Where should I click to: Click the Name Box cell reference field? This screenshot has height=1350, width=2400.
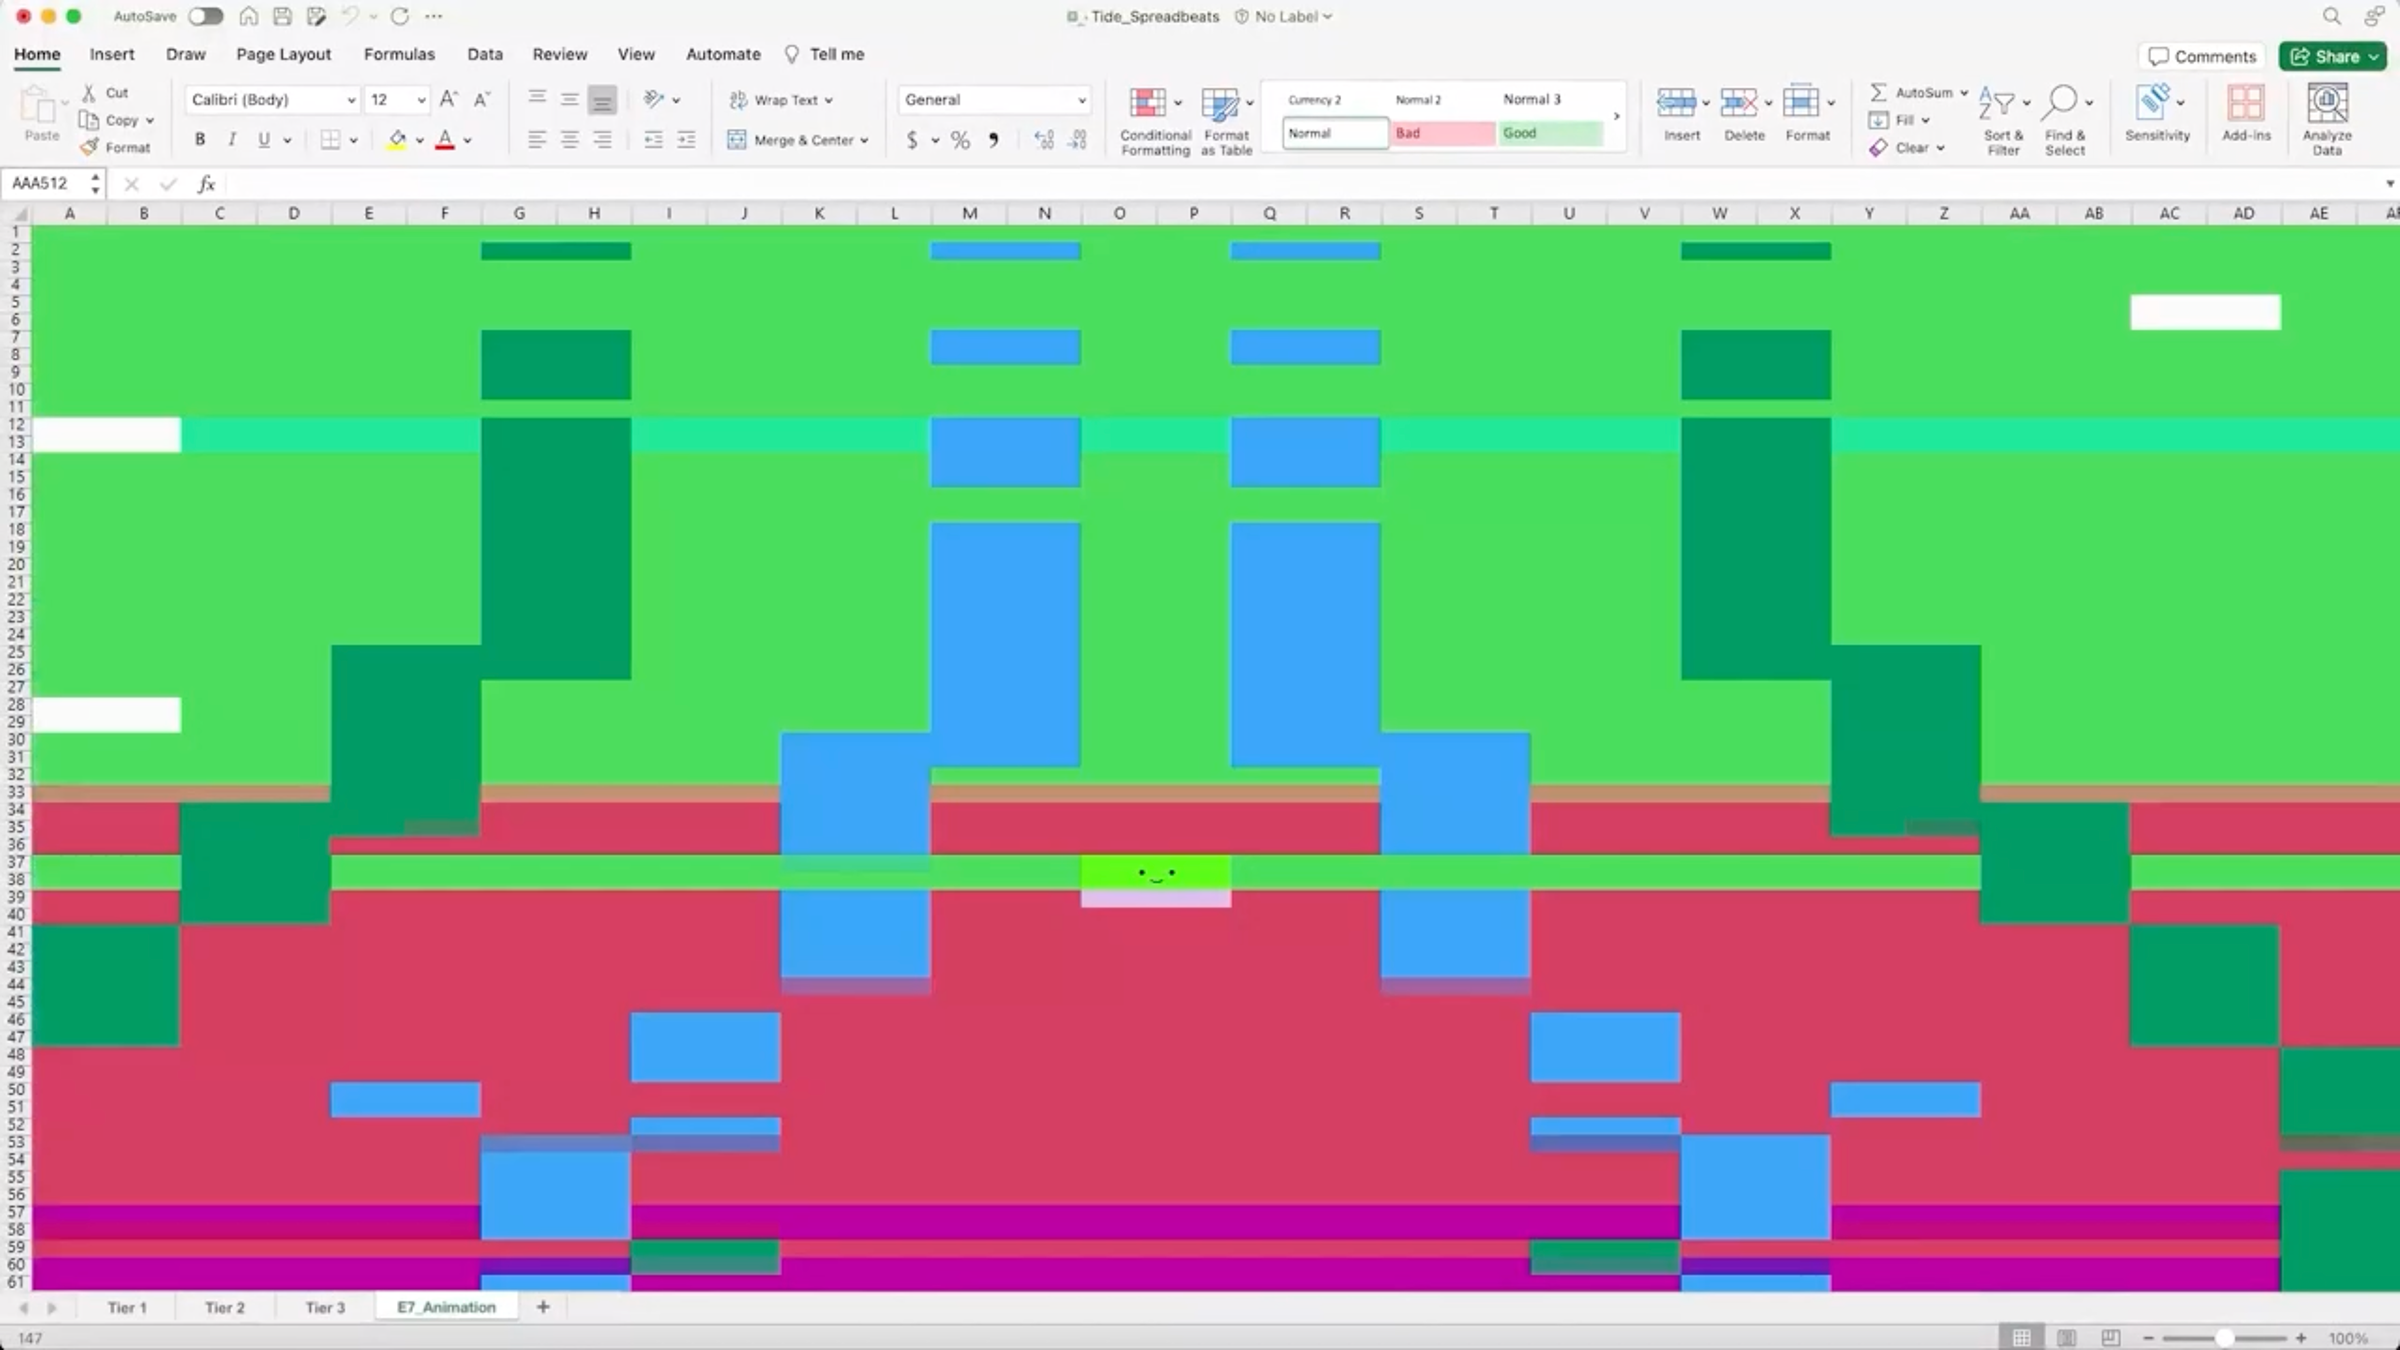tap(46, 183)
